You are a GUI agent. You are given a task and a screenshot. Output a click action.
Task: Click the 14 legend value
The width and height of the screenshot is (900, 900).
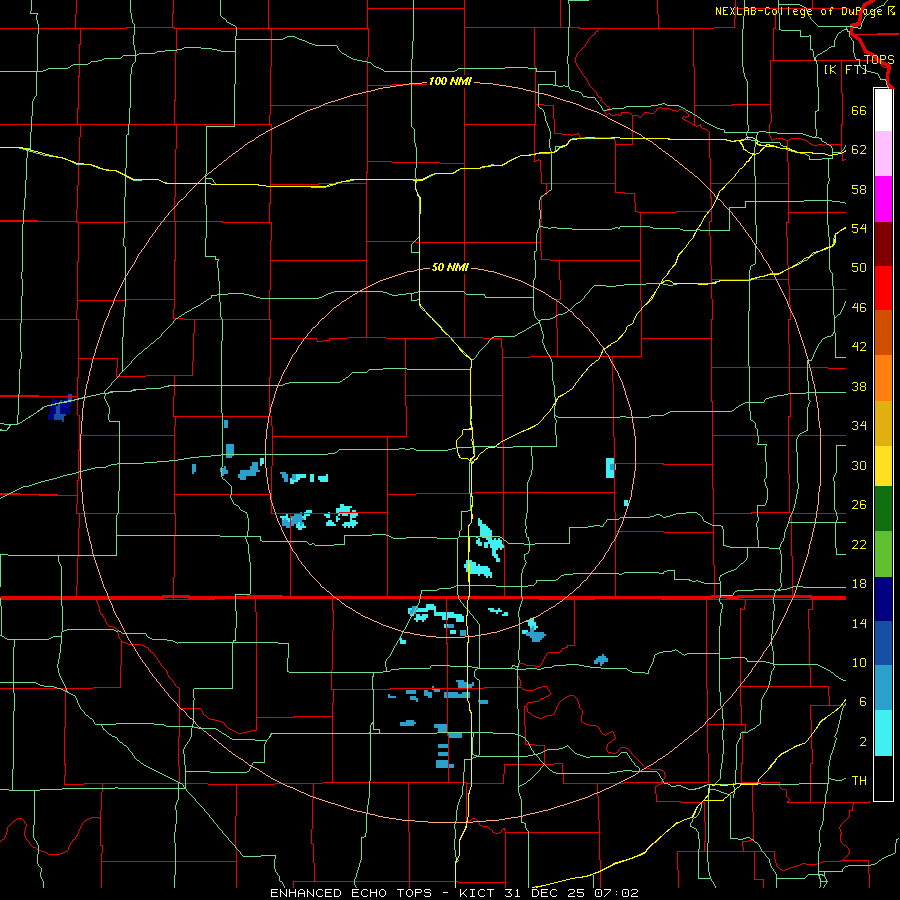pos(859,623)
